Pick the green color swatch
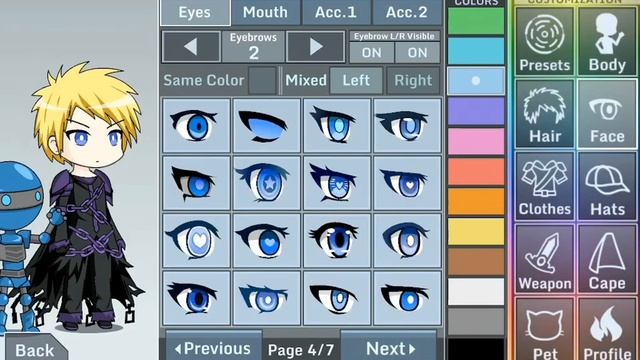Image resolution: width=640 pixels, height=360 pixels. 476,21
